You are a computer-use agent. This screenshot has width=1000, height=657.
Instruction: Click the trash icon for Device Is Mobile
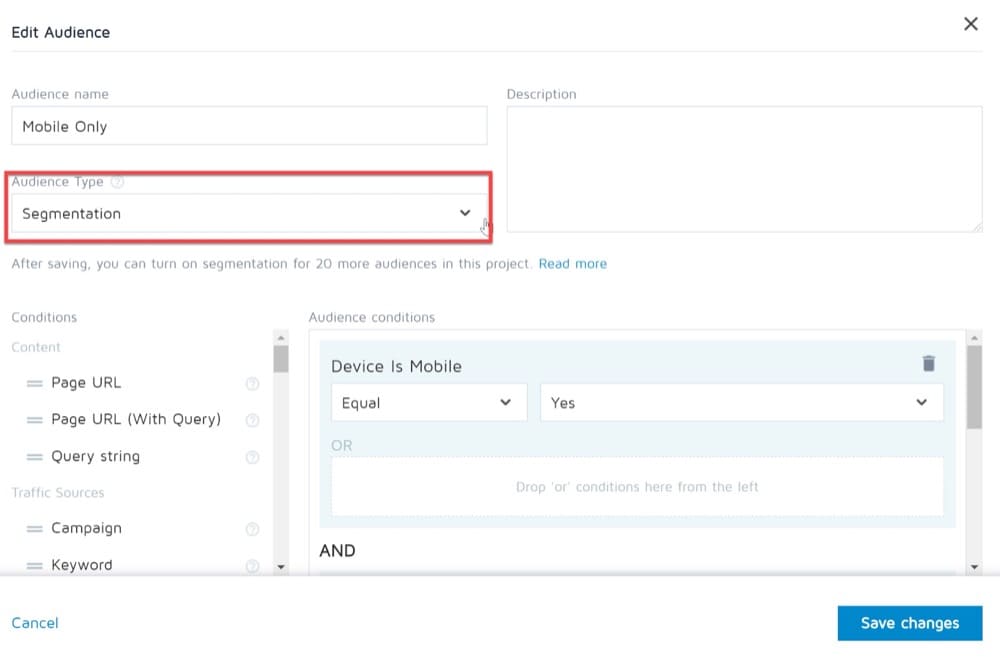pos(929,364)
